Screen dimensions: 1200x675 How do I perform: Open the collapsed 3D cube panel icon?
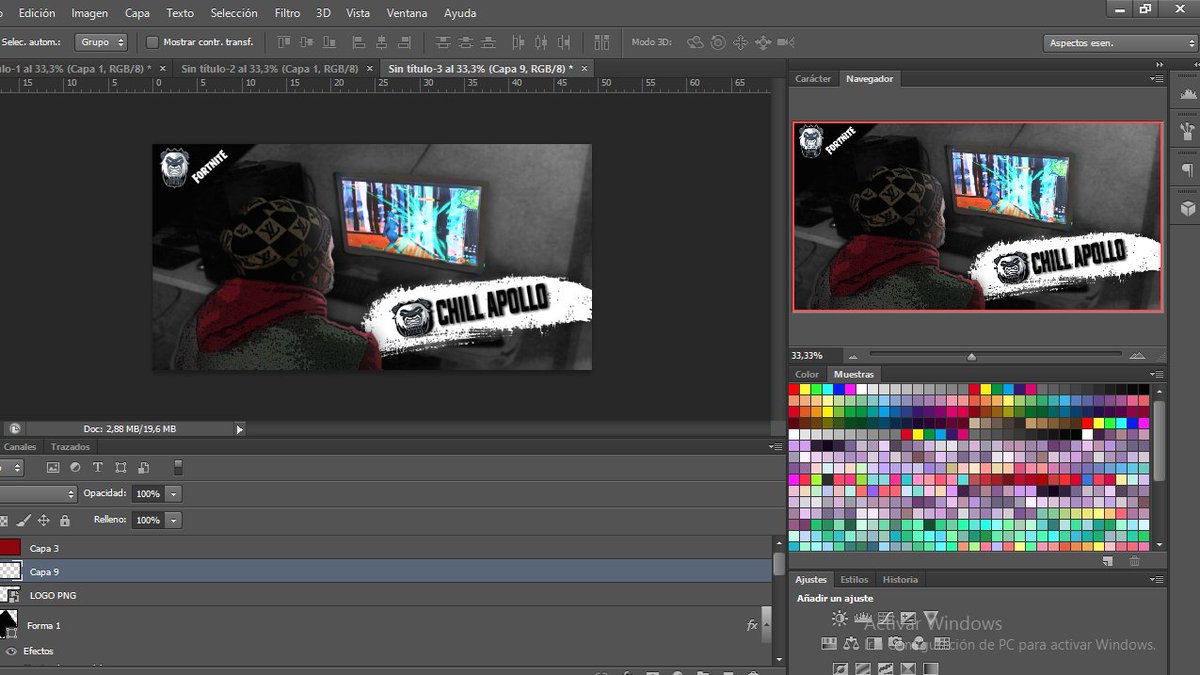click(1187, 208)
